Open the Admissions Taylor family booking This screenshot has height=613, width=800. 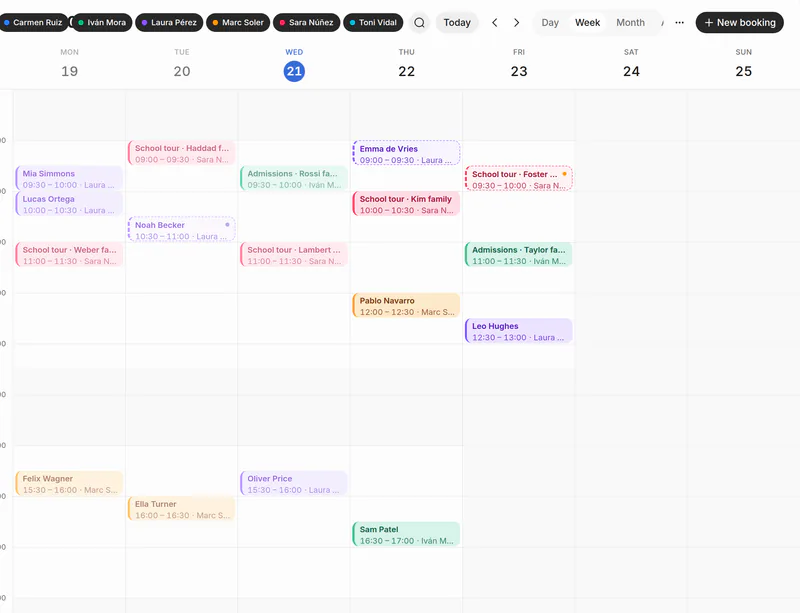[519, 255]
